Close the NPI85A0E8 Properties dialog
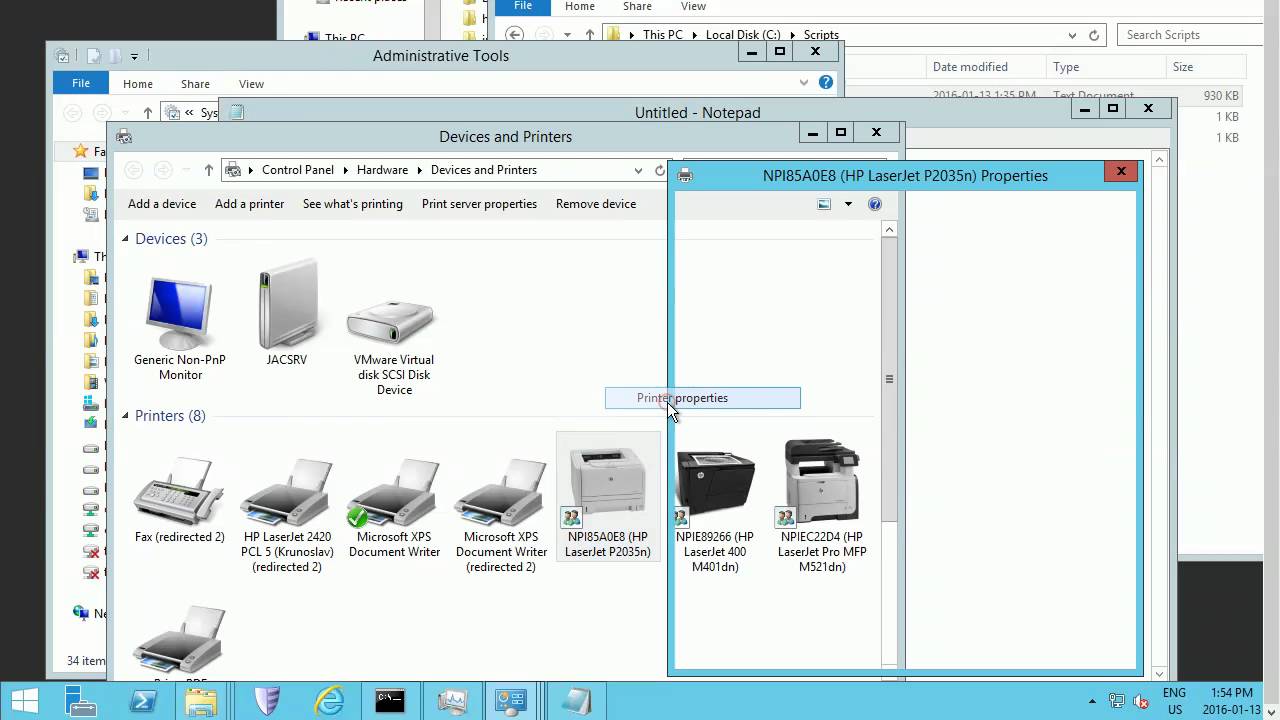Screen dimensions: 1280x720 click(1121, 171)
